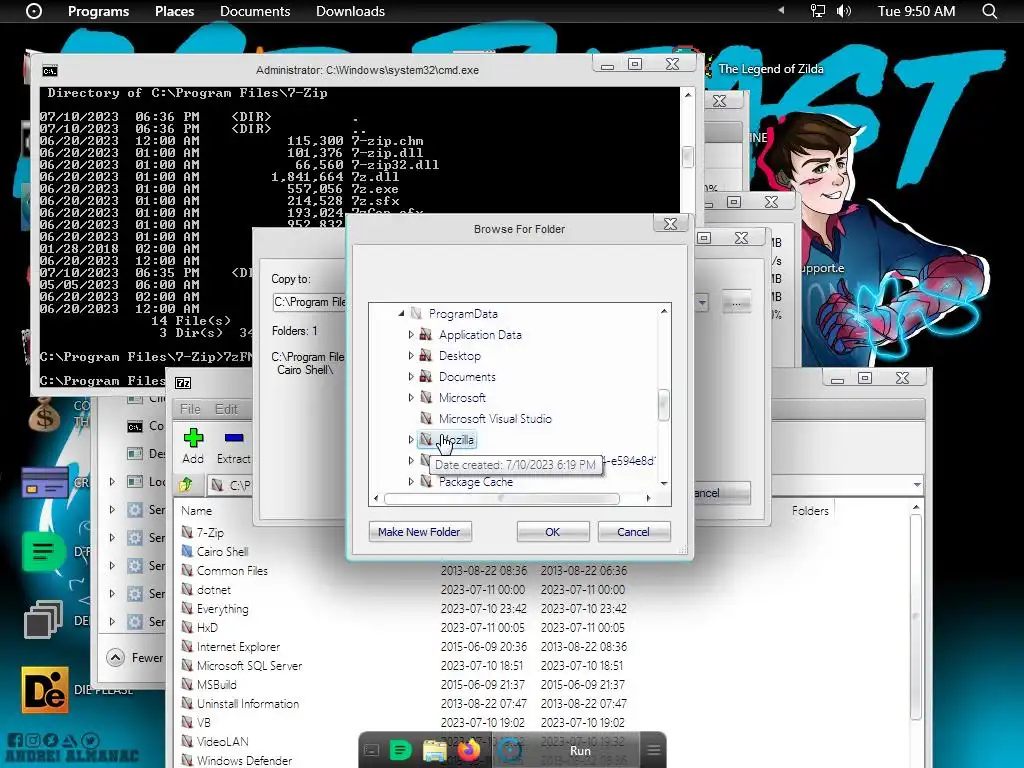Expand the Documents folder node
The width and height of the screenshot is (1024, 768).
point(411,376)
